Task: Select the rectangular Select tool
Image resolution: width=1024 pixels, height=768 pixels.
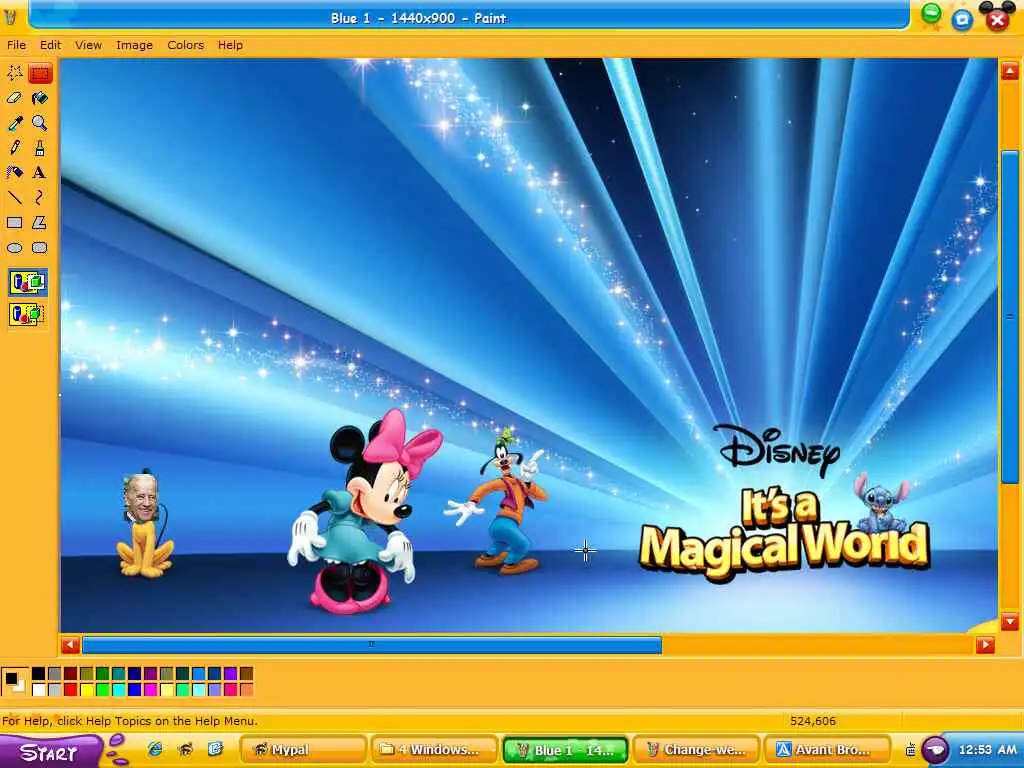Action: (40, 72)
